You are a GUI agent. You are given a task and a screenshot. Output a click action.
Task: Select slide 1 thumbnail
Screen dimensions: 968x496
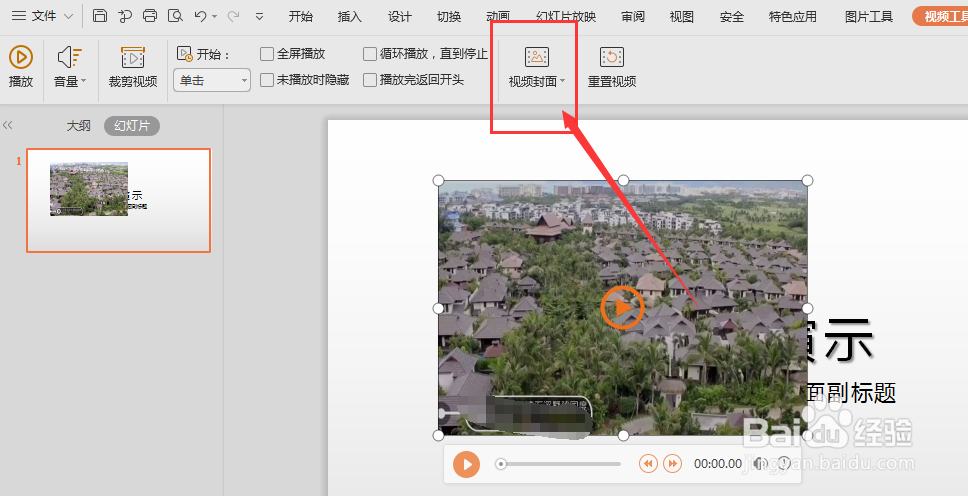[119, 200]
